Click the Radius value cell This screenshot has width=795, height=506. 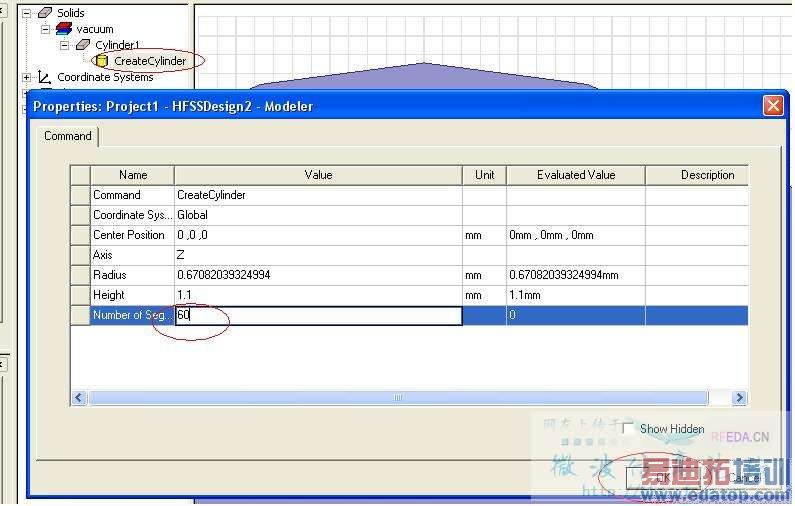pos(318,275)
